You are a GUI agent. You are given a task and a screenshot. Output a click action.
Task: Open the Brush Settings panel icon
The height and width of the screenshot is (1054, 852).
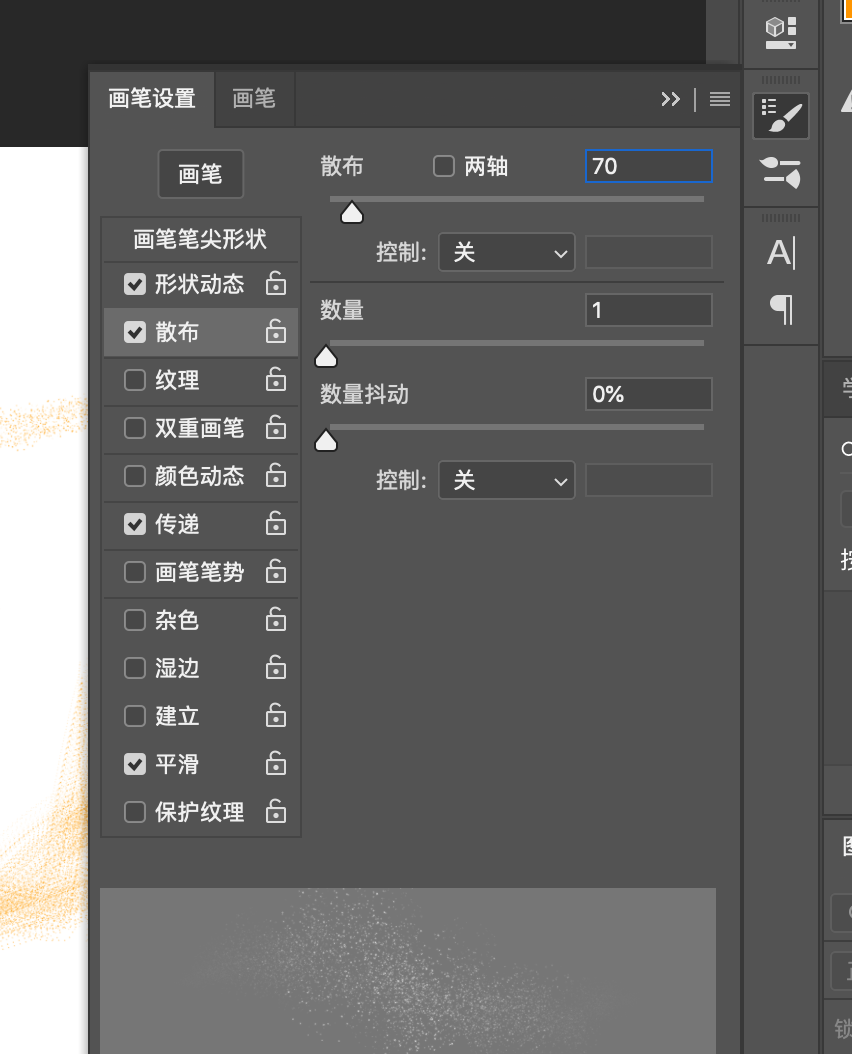click(781, 117)
